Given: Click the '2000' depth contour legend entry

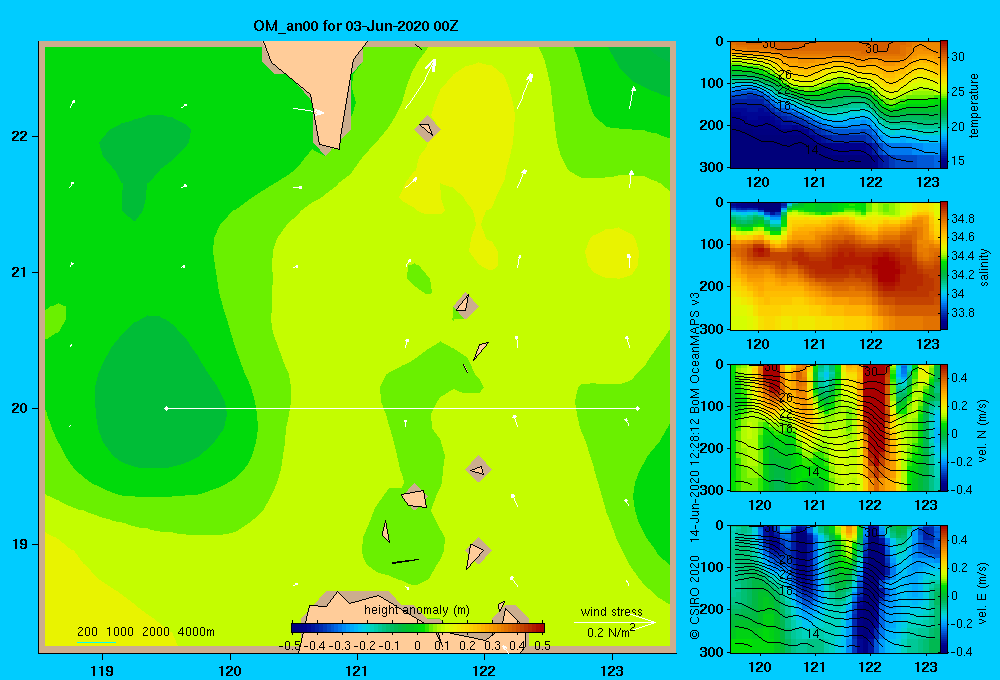Looking at the screenshot, I should pos(156,632).
